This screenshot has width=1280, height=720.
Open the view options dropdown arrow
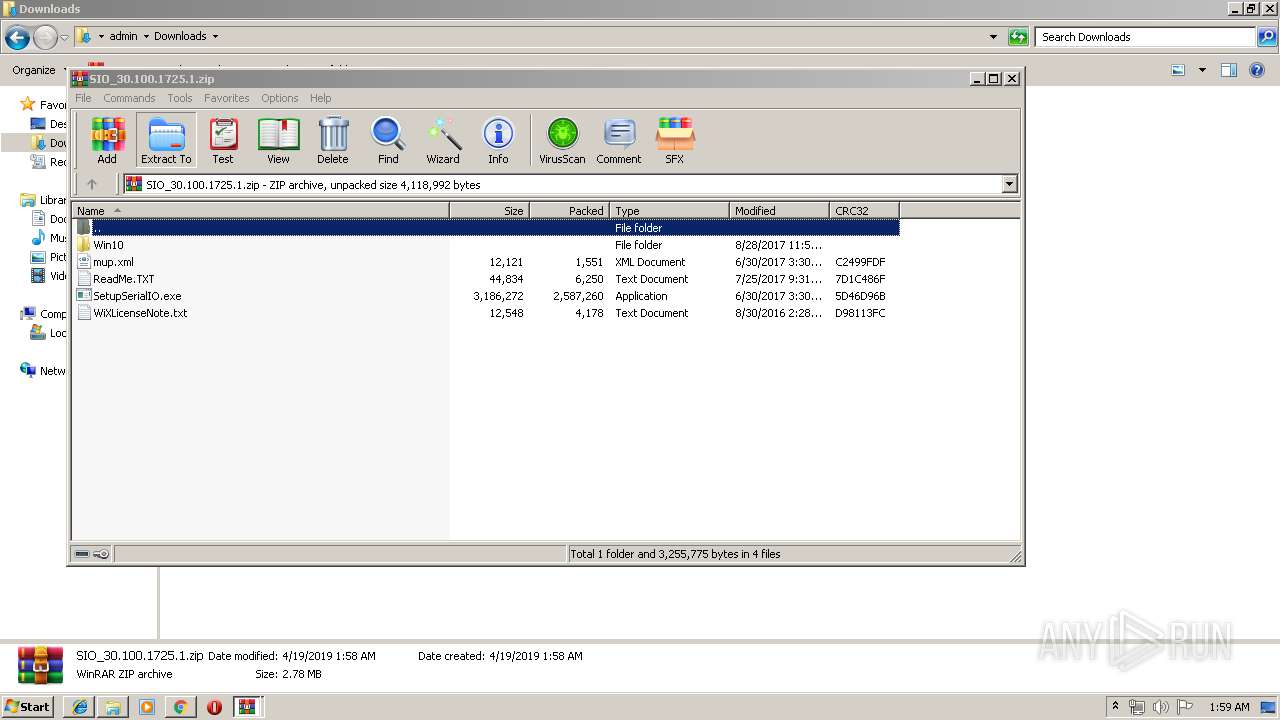[x=1202, y=70]
